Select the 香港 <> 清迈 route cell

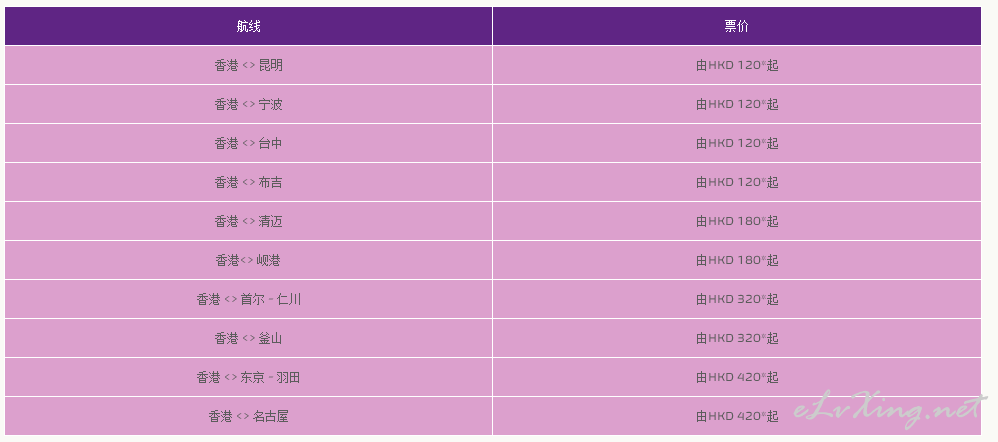pyautogui.click(x=248, y=221)
